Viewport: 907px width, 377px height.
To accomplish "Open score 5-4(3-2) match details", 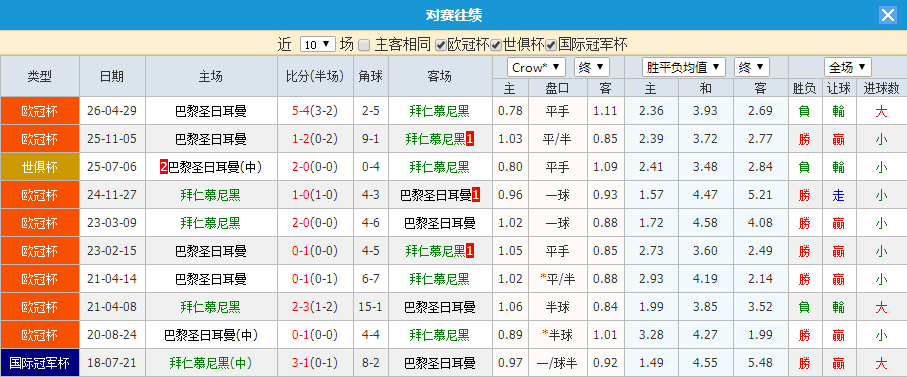I will [x=315, y=111].
